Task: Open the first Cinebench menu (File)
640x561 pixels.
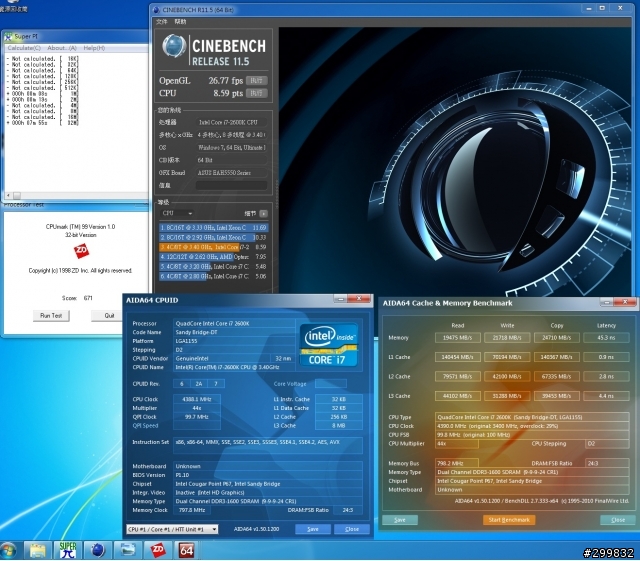Action: pos(162,22)
